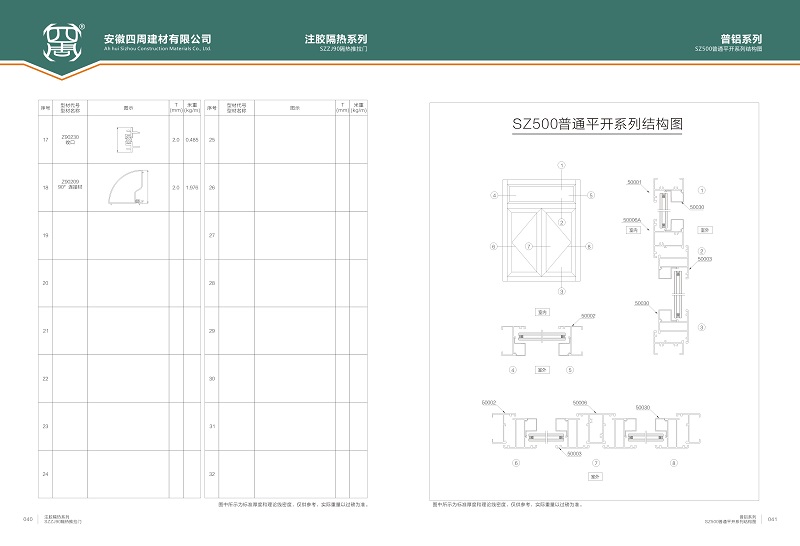This screenshot has height=546, width=800.
Task: Click page number 041 in footer
Action: tap(772, 518)
